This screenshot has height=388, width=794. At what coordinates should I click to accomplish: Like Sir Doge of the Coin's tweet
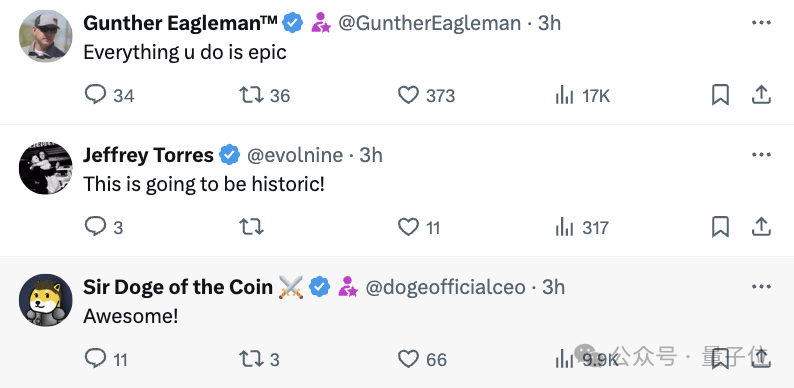point(408,359)
